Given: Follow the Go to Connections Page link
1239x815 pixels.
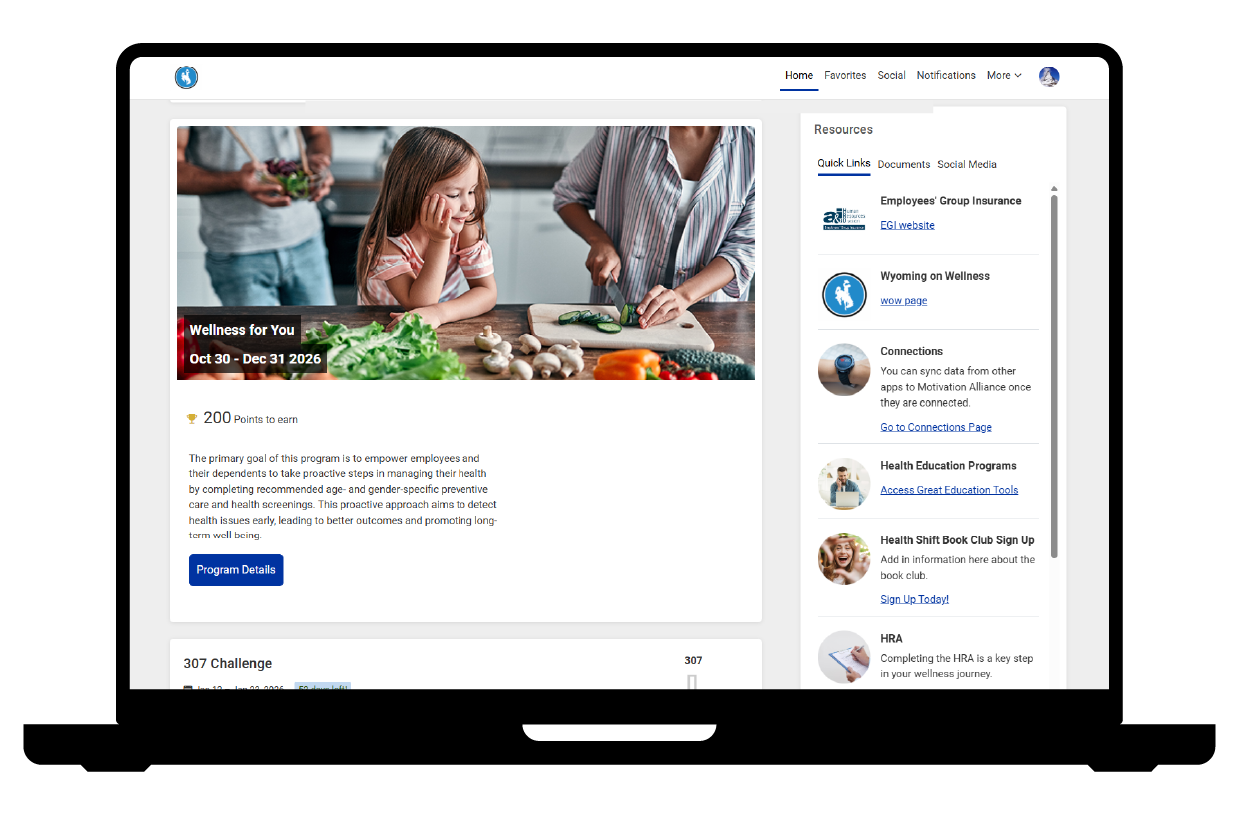Looking at the screenshot, I should pyautogui.click(x=935, y=428).
